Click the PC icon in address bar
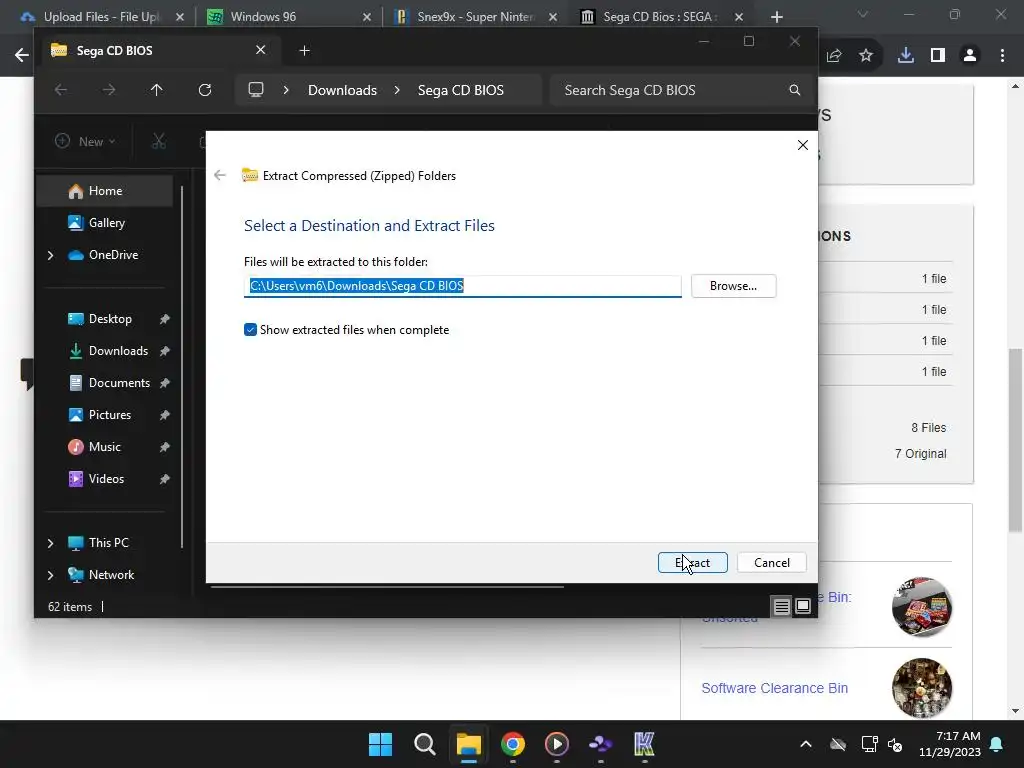The image size is (1024, 768). tap(256, 90)
